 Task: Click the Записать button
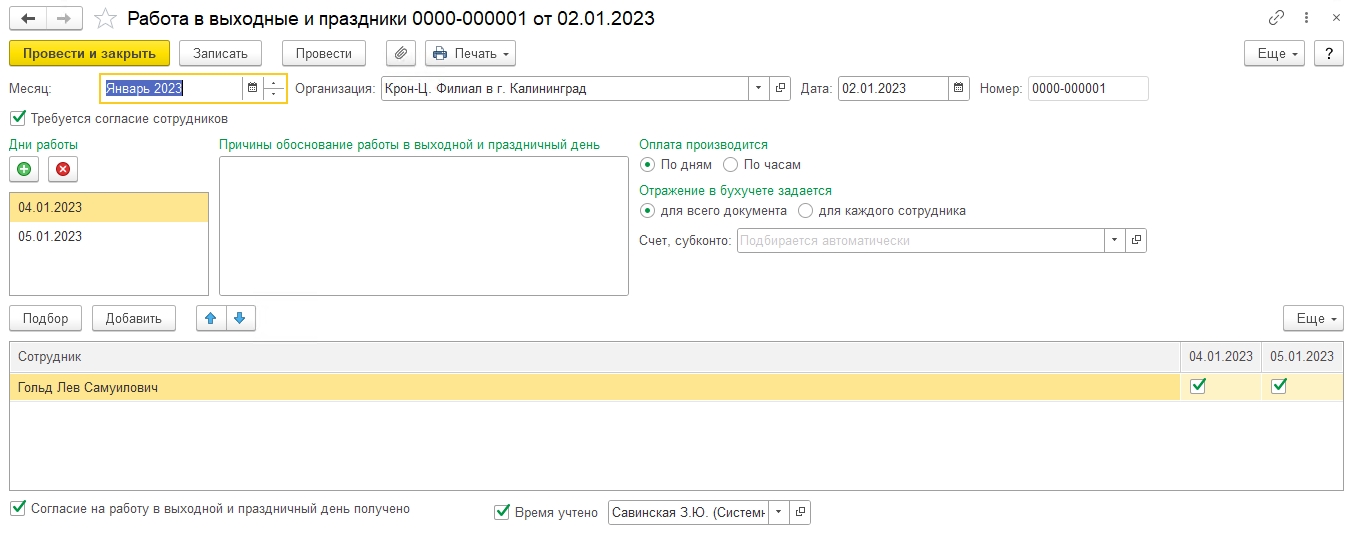click(x=220, y=53)
